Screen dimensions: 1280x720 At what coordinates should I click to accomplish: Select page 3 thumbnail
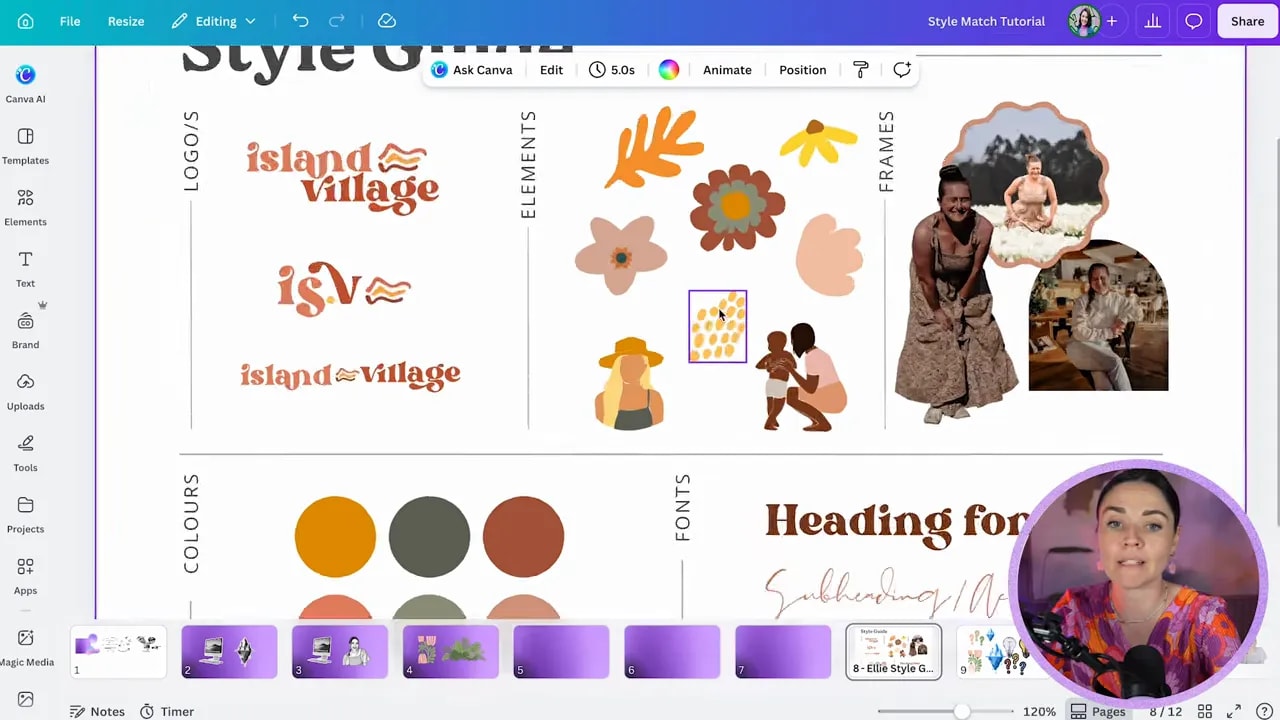340,651
